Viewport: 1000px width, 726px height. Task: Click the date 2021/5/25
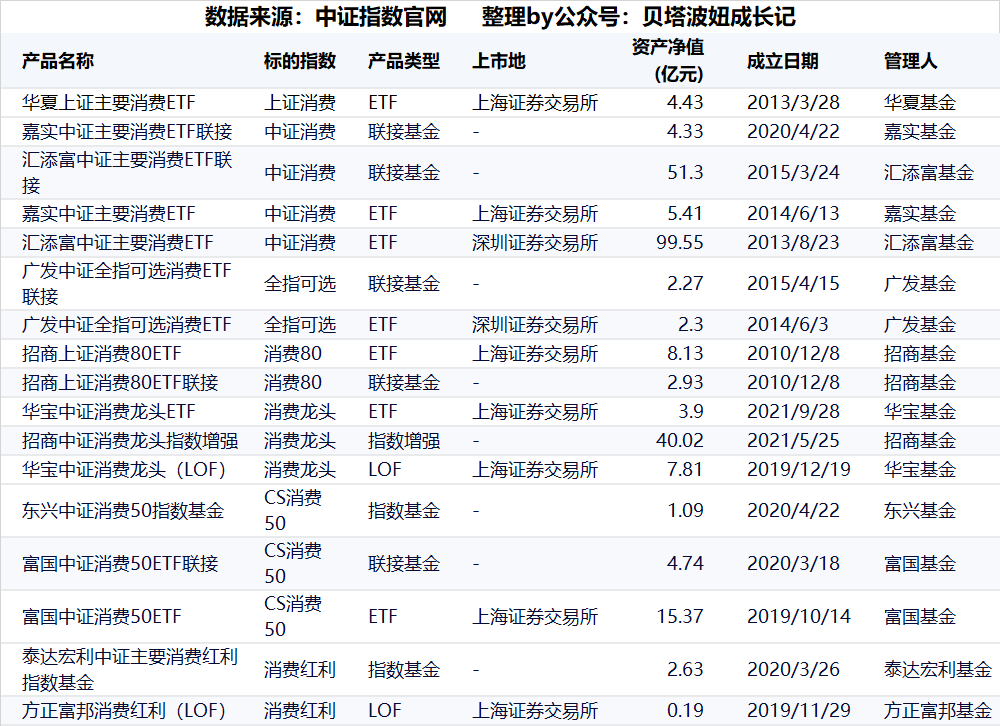793,440
